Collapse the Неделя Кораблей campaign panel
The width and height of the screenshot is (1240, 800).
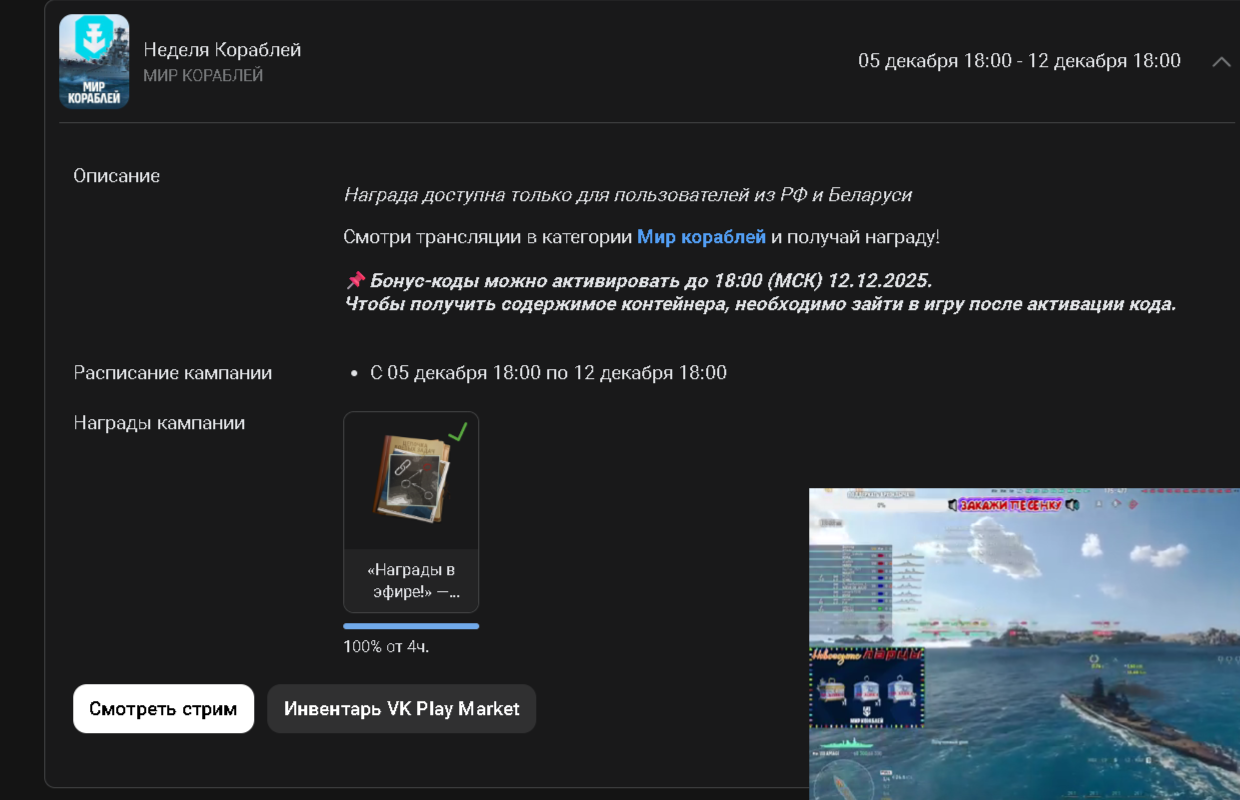click(1221, 61)
